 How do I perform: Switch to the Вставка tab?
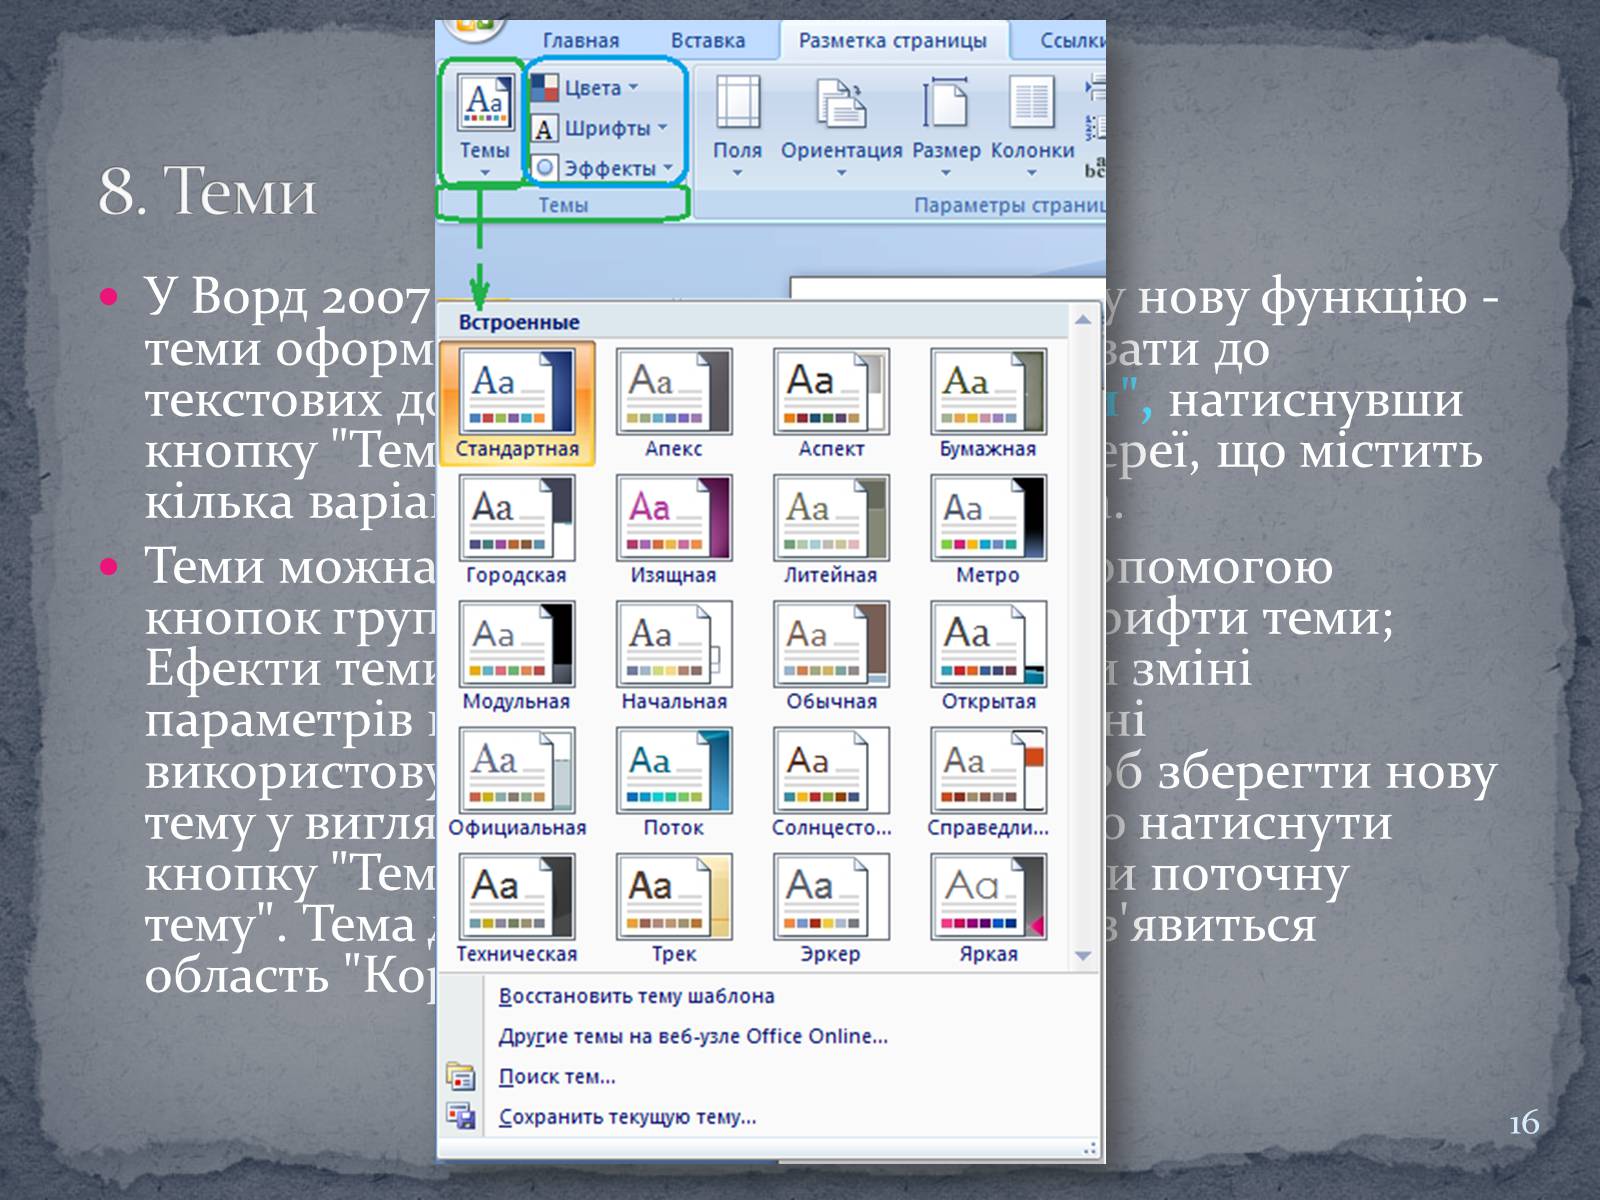coord(708,41)
